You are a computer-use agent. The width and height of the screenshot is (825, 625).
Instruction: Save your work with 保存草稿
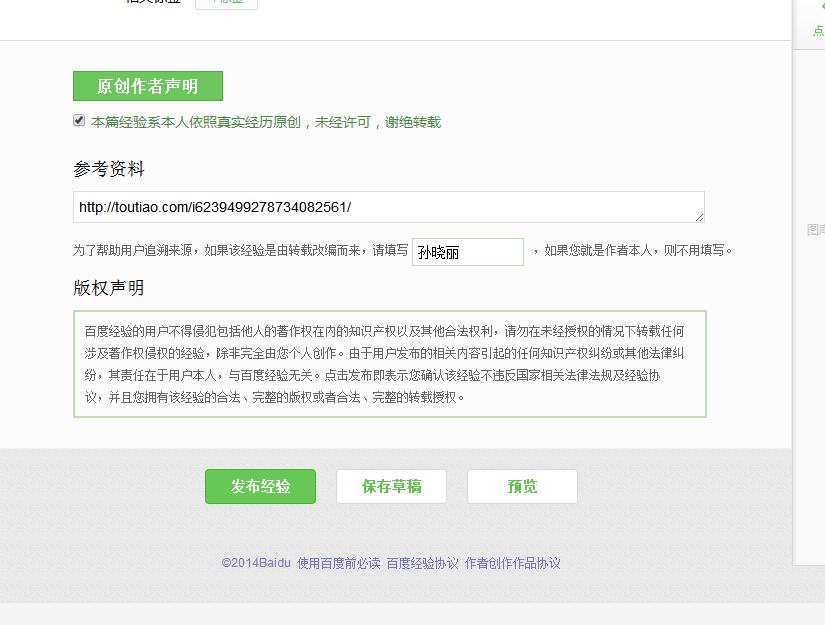tap(391, 486)
